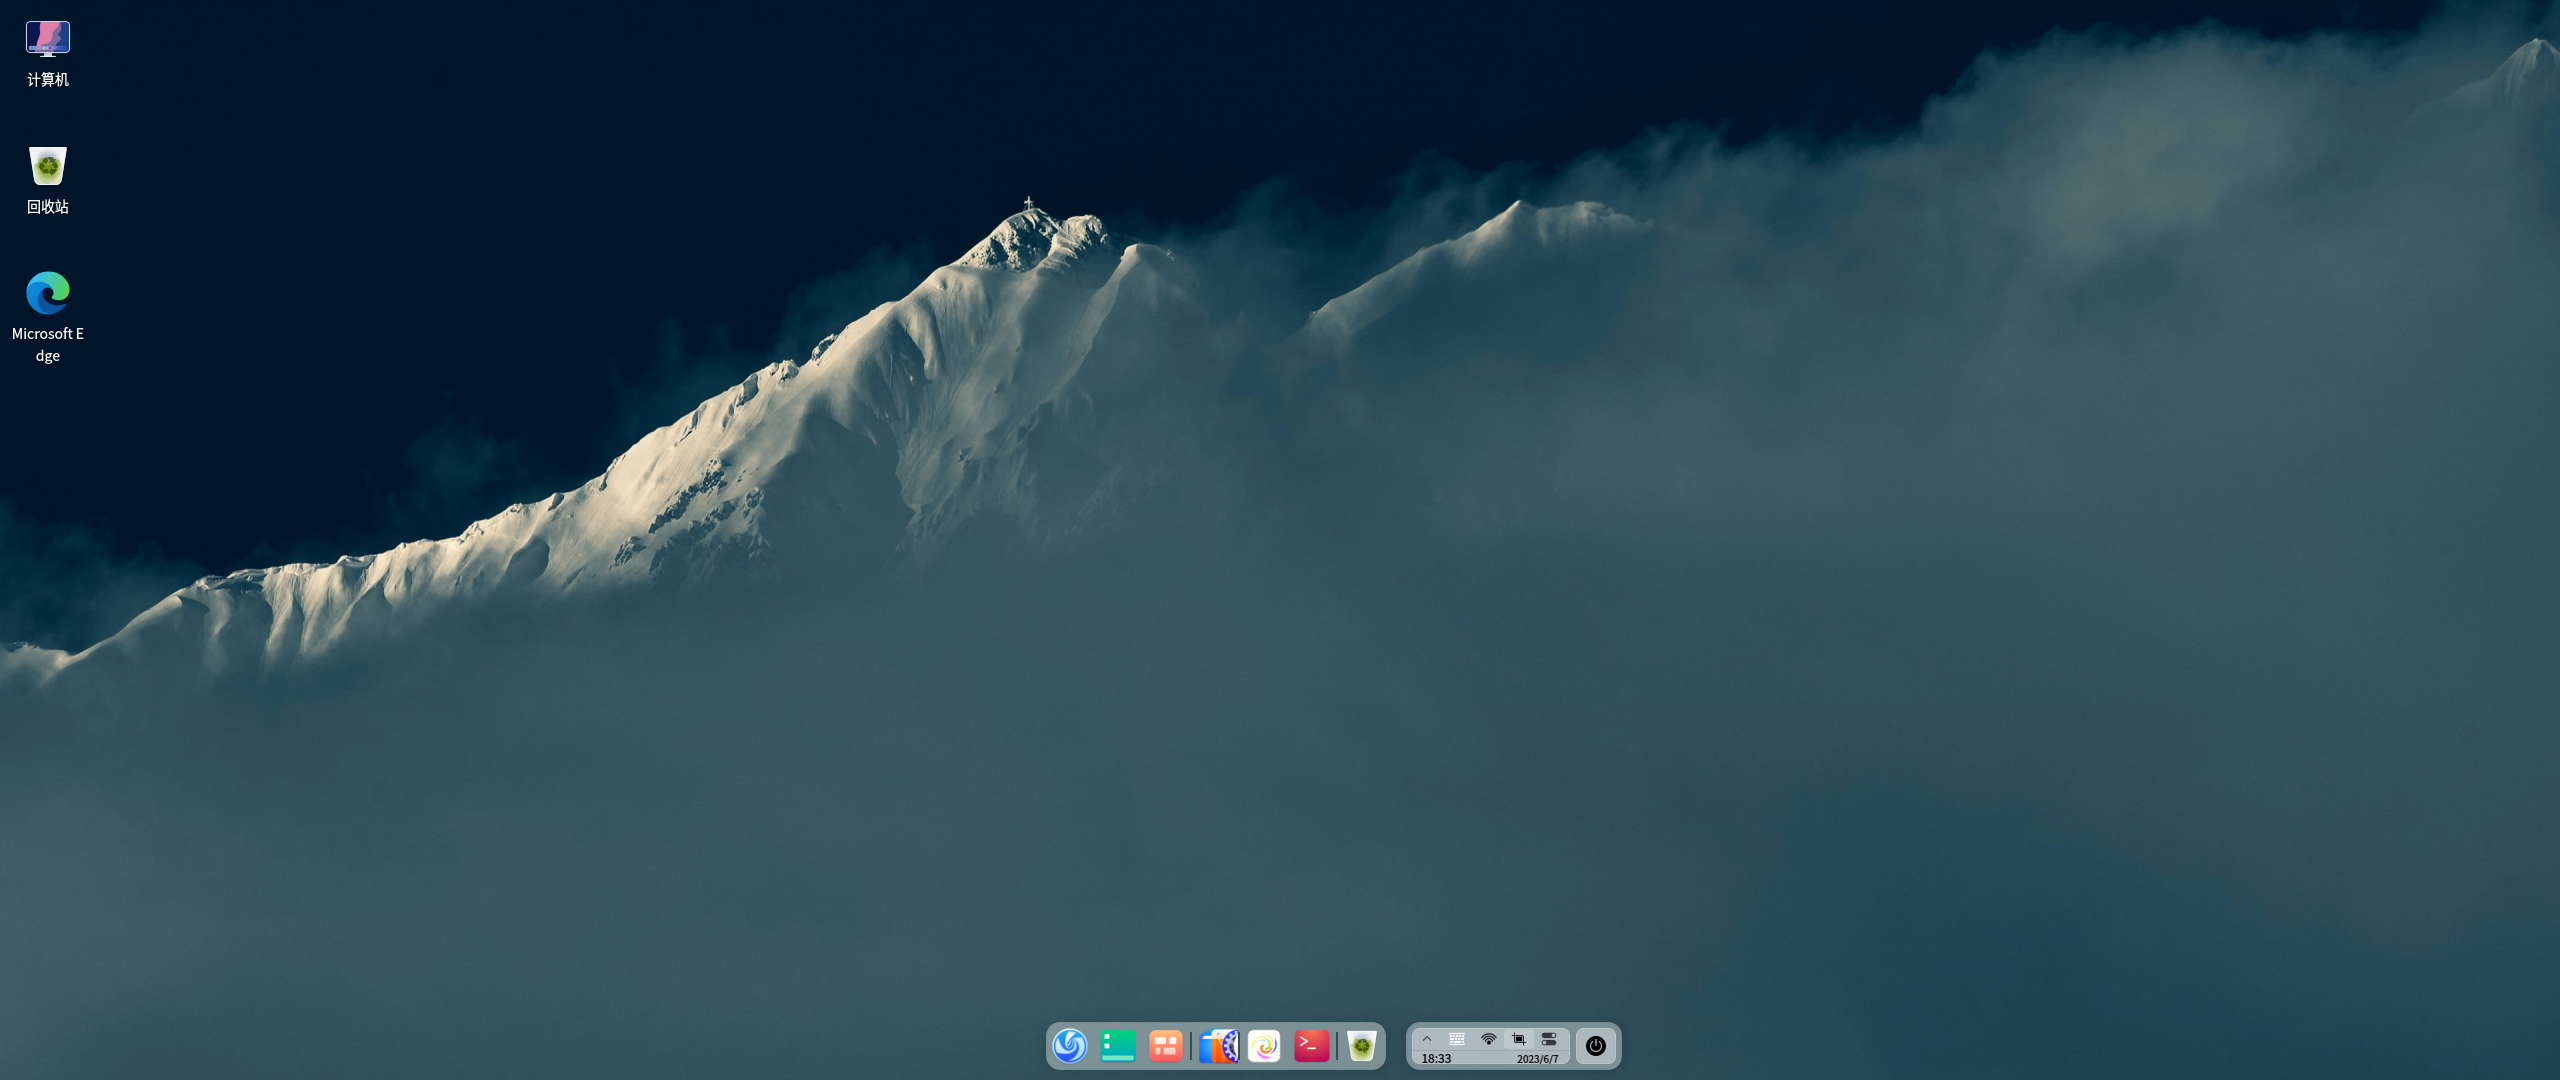The image size is (2560, 1080).
Task: Click the screenshot crop tray icon
Action: (1518, 1039)
